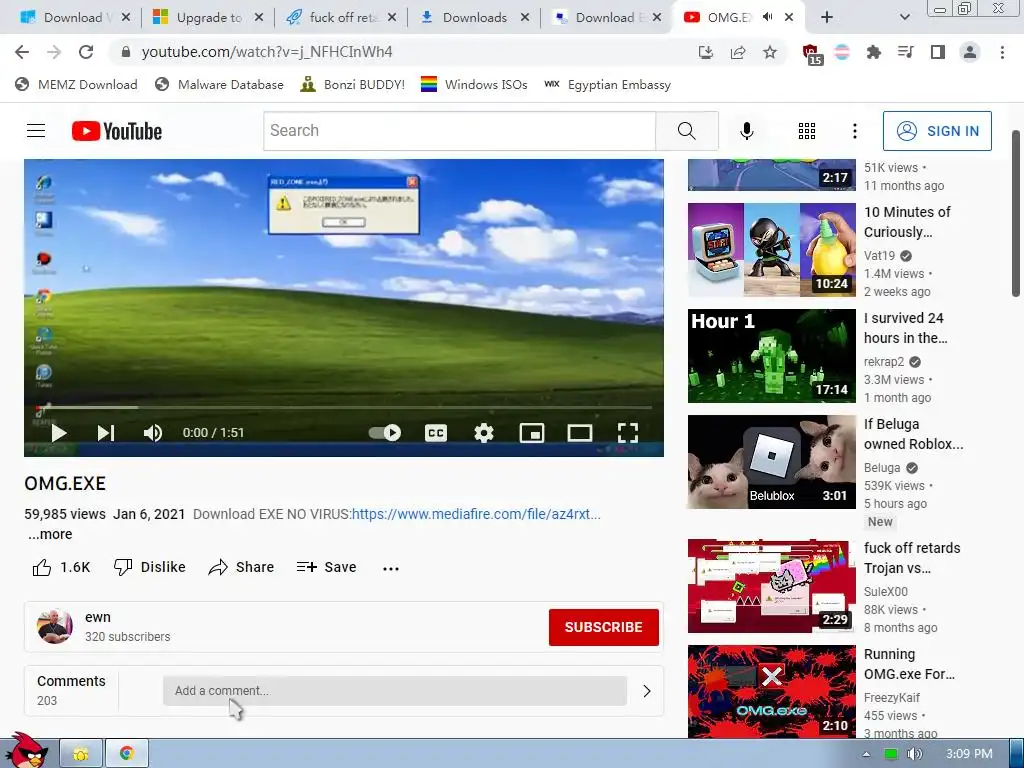The height and width of the screenshot is (768, 1024).
Task: Click the Chrome taskbar icon
Action: tap(127, 753)
